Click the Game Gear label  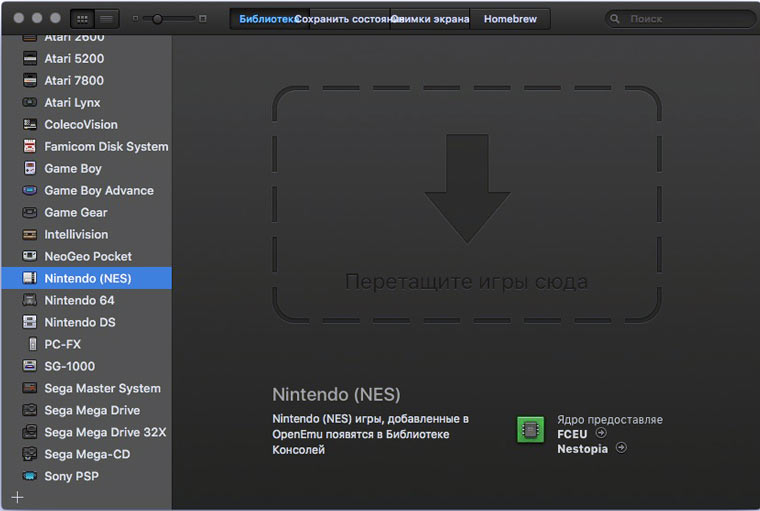[x=76, y=212]
